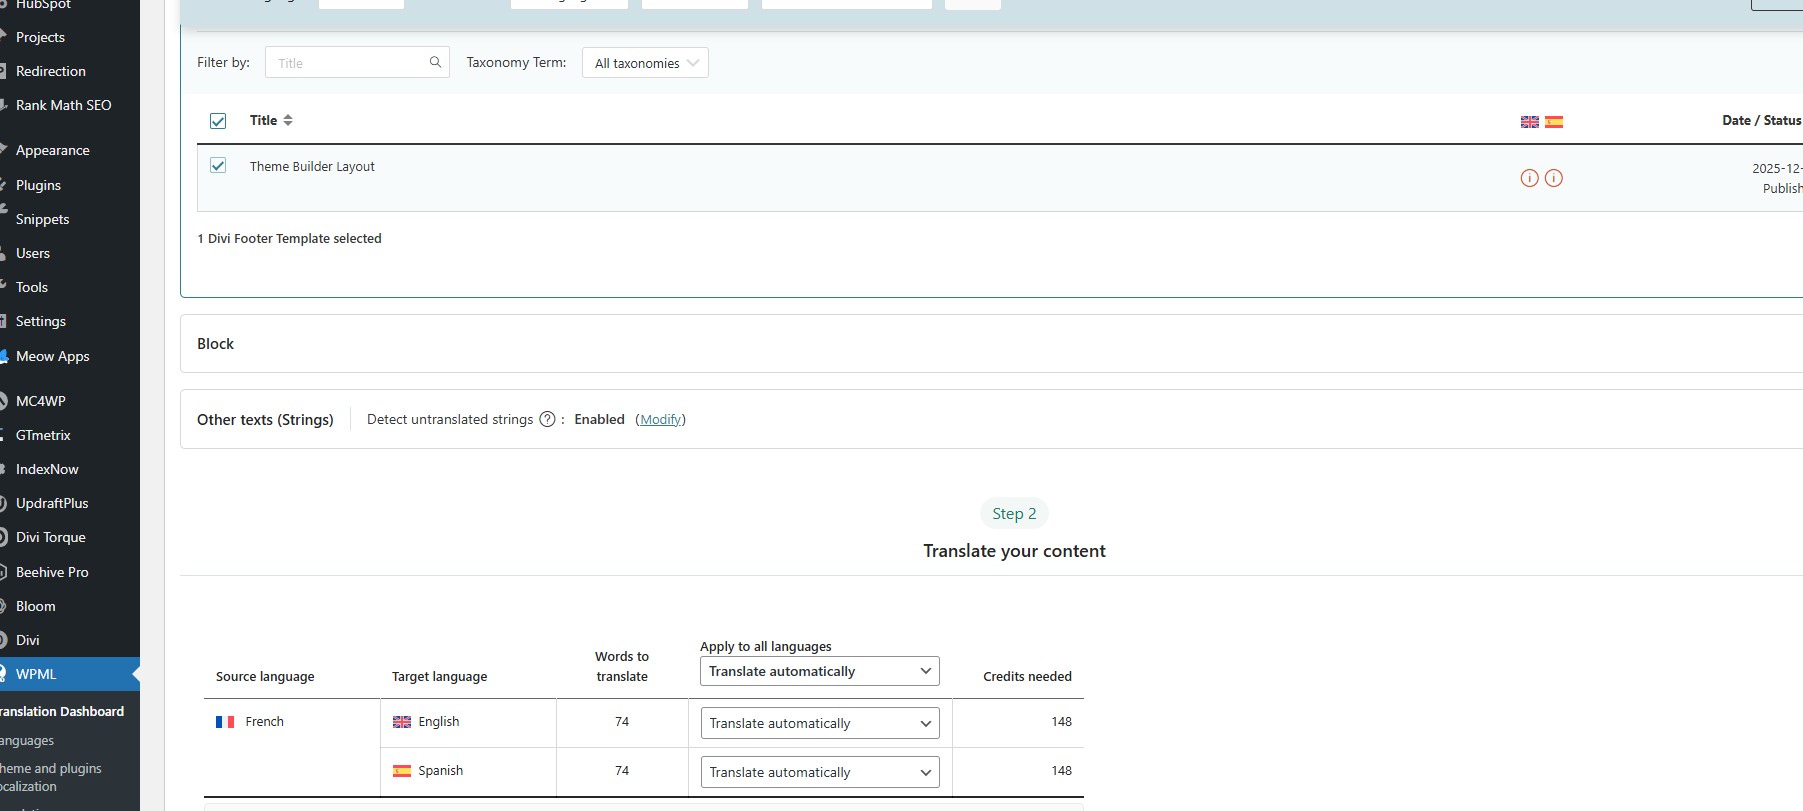The height and width of the screenshot is (811, 1803).
Task: Open the Plugins menu in sidebar
Action: pos(38,185)
